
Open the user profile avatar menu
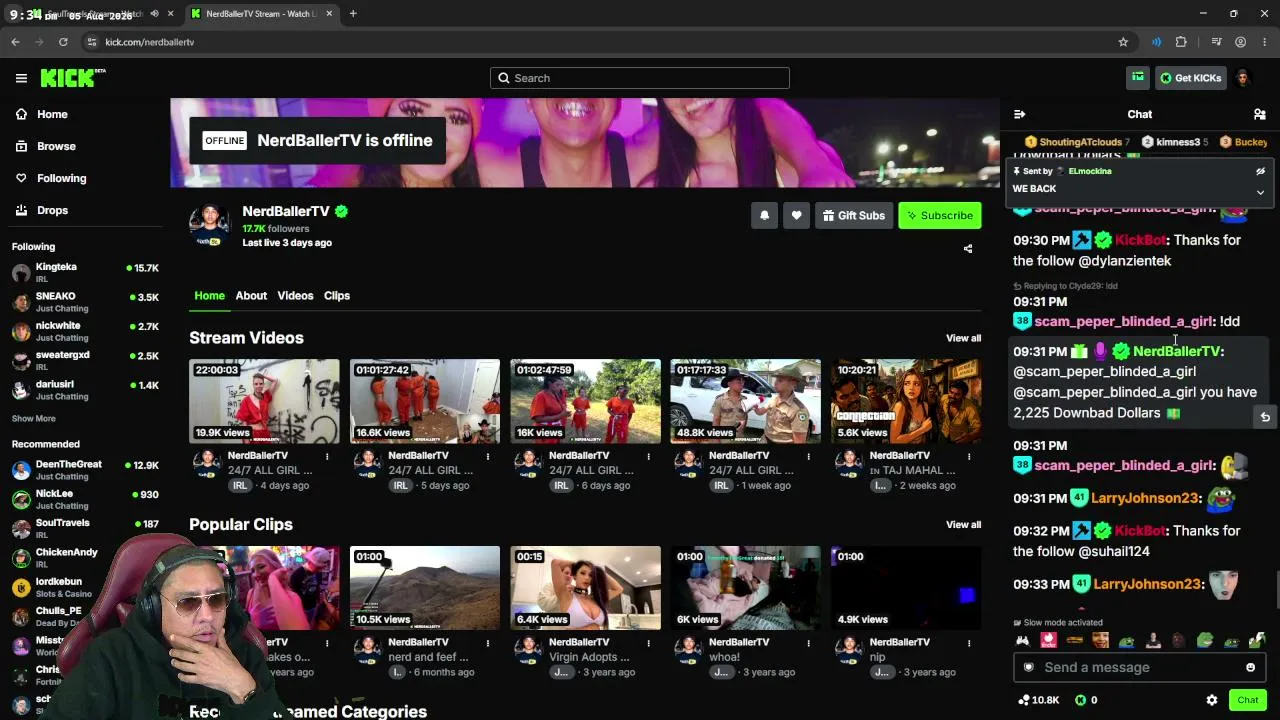click(1243, 78)
